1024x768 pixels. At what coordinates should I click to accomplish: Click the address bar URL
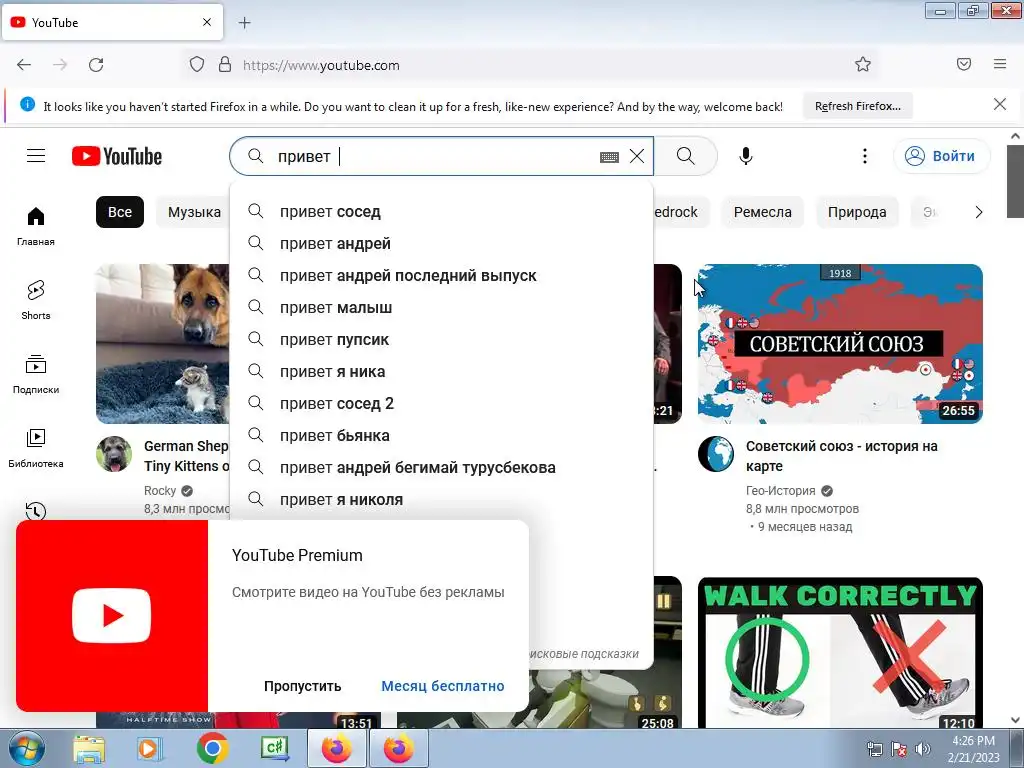click(321, 65)
